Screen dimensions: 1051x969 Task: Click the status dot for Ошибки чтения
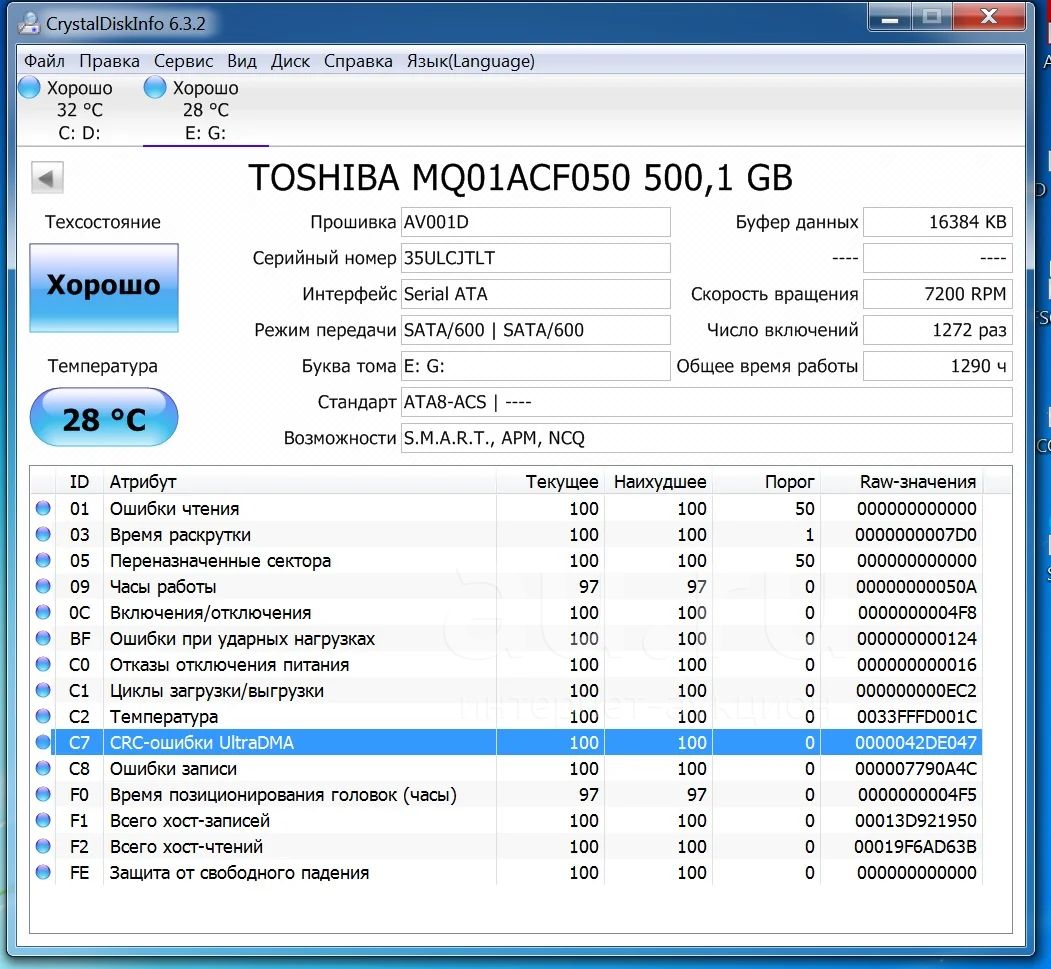[44, 508]
